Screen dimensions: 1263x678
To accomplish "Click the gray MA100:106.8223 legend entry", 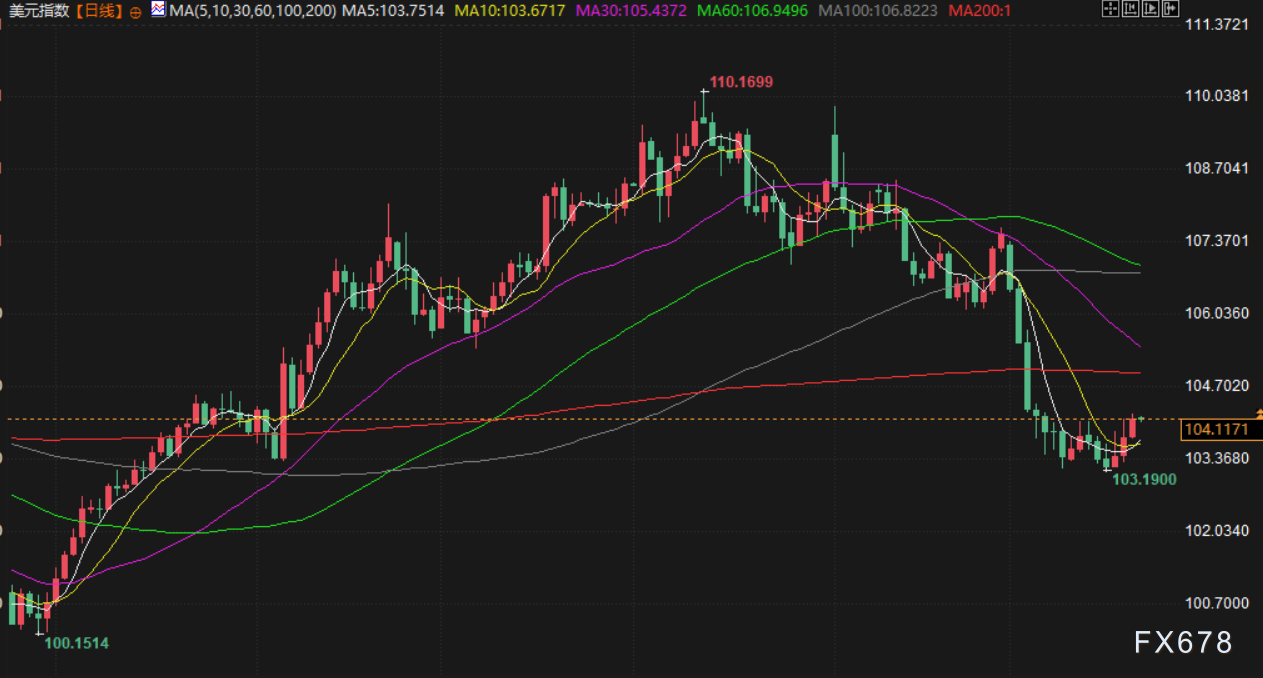I will 878,11.
